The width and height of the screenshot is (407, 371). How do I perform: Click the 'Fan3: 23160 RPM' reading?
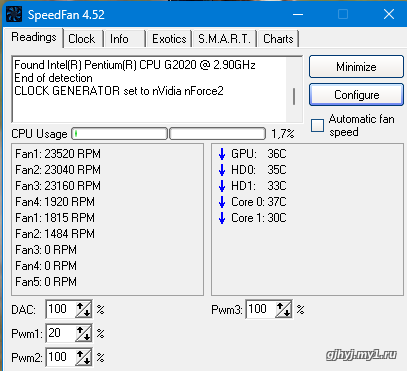coord(58,186)
